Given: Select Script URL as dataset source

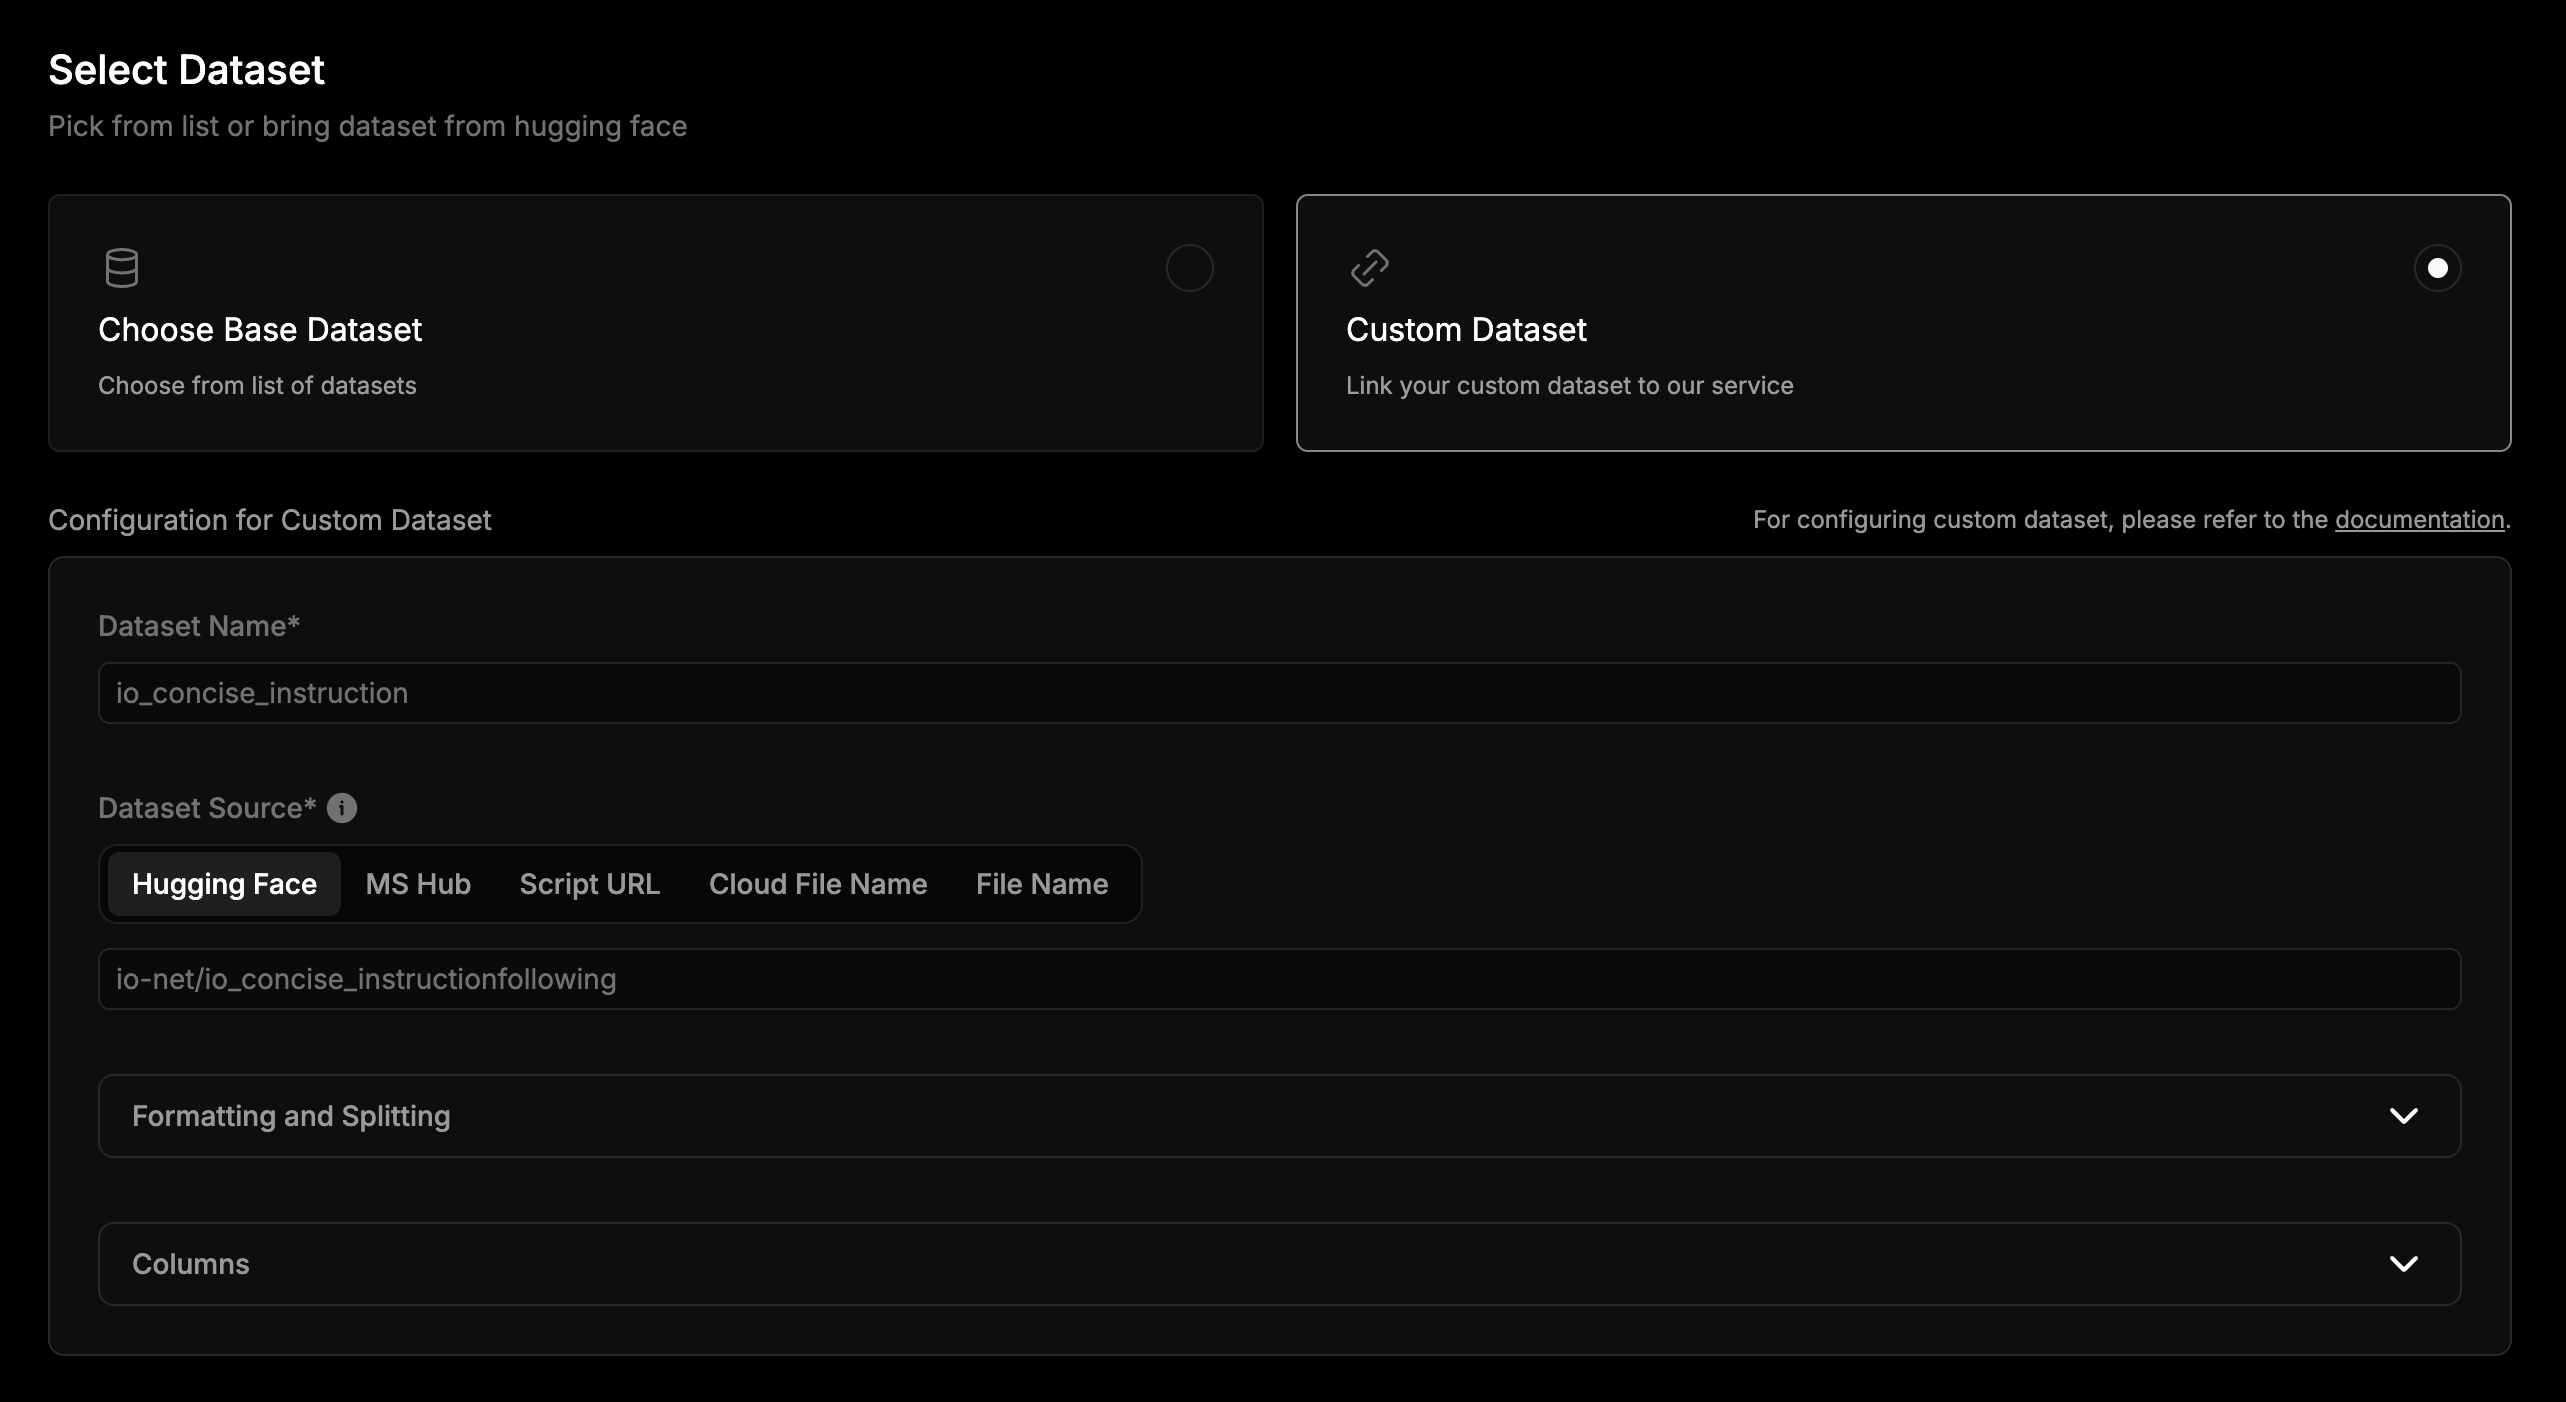Looking at the screenshot, I should click(589, 883).
